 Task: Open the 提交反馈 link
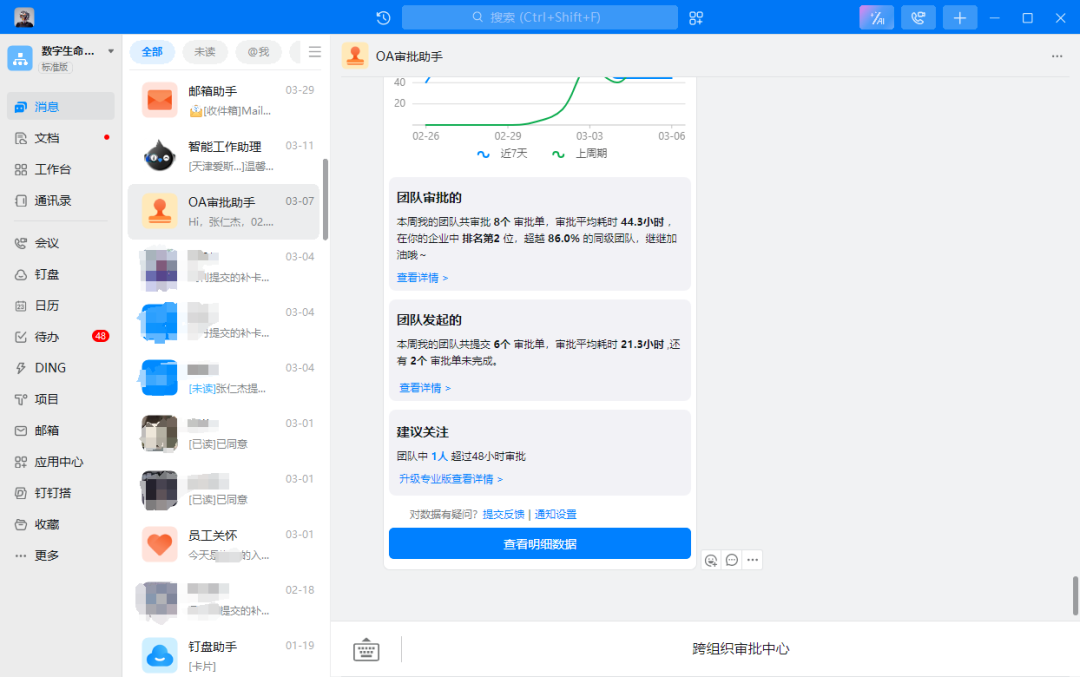[503, 514]
